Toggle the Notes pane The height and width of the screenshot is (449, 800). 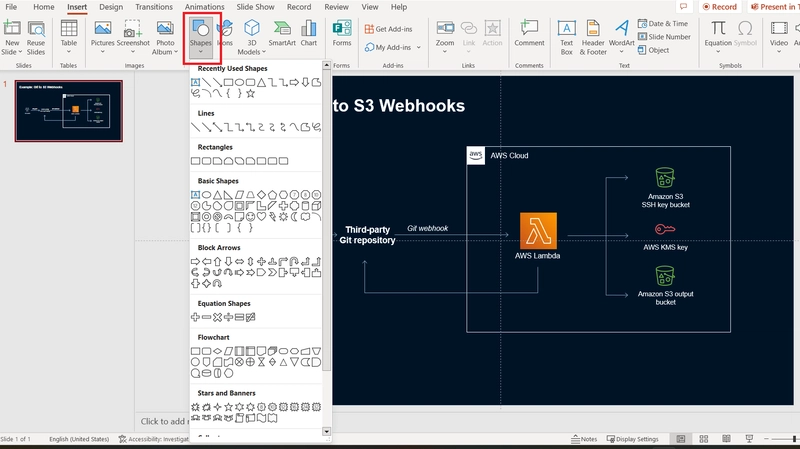(x=584, y=439)
